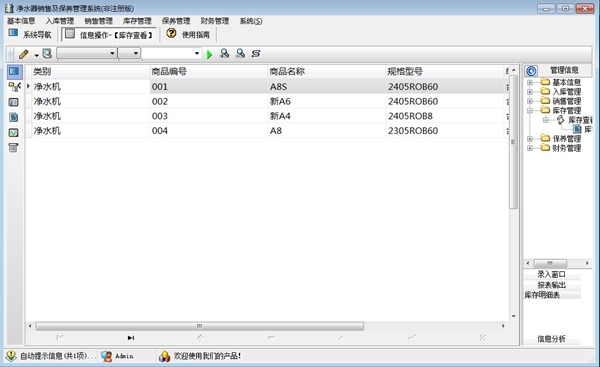The image size is (600, 367).
Task: Run the query with the green arrow
Action: pos(209,54)
